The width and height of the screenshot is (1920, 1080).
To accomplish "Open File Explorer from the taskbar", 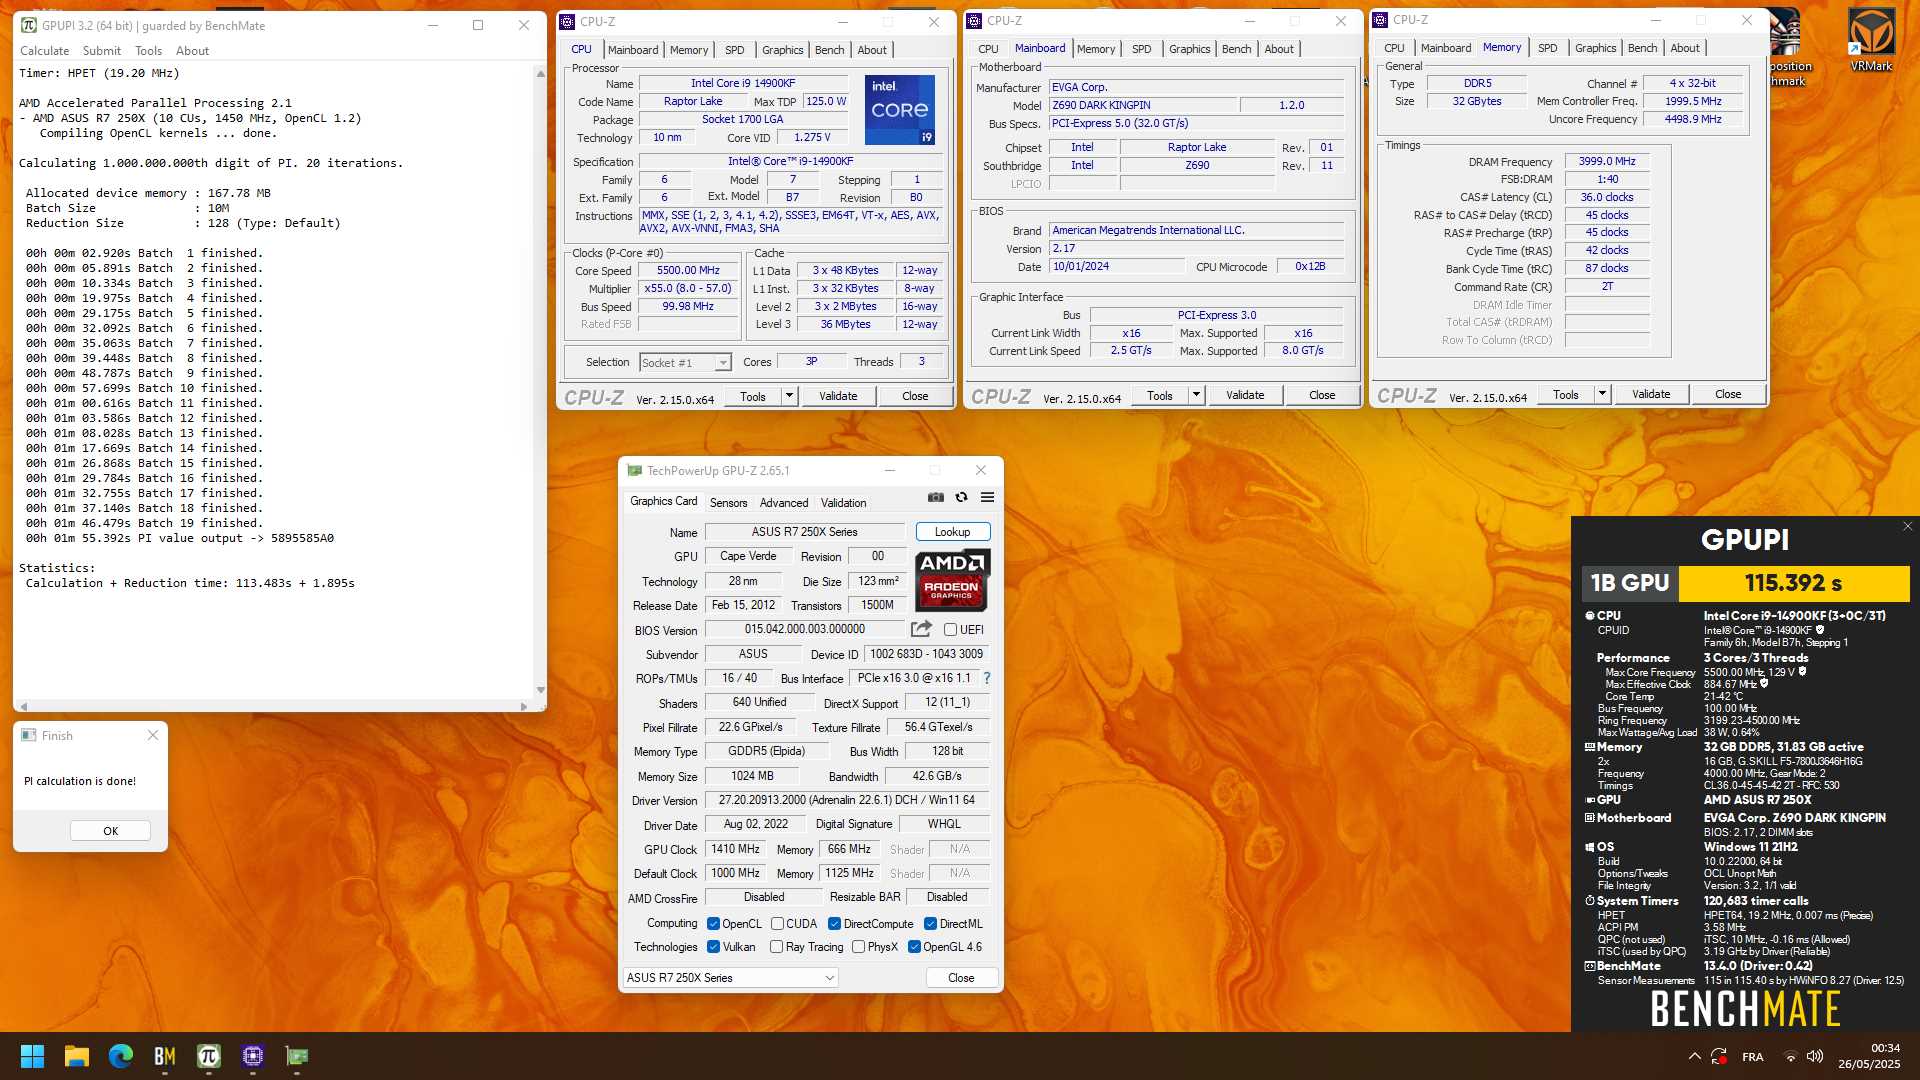I will pos(77,1056).
